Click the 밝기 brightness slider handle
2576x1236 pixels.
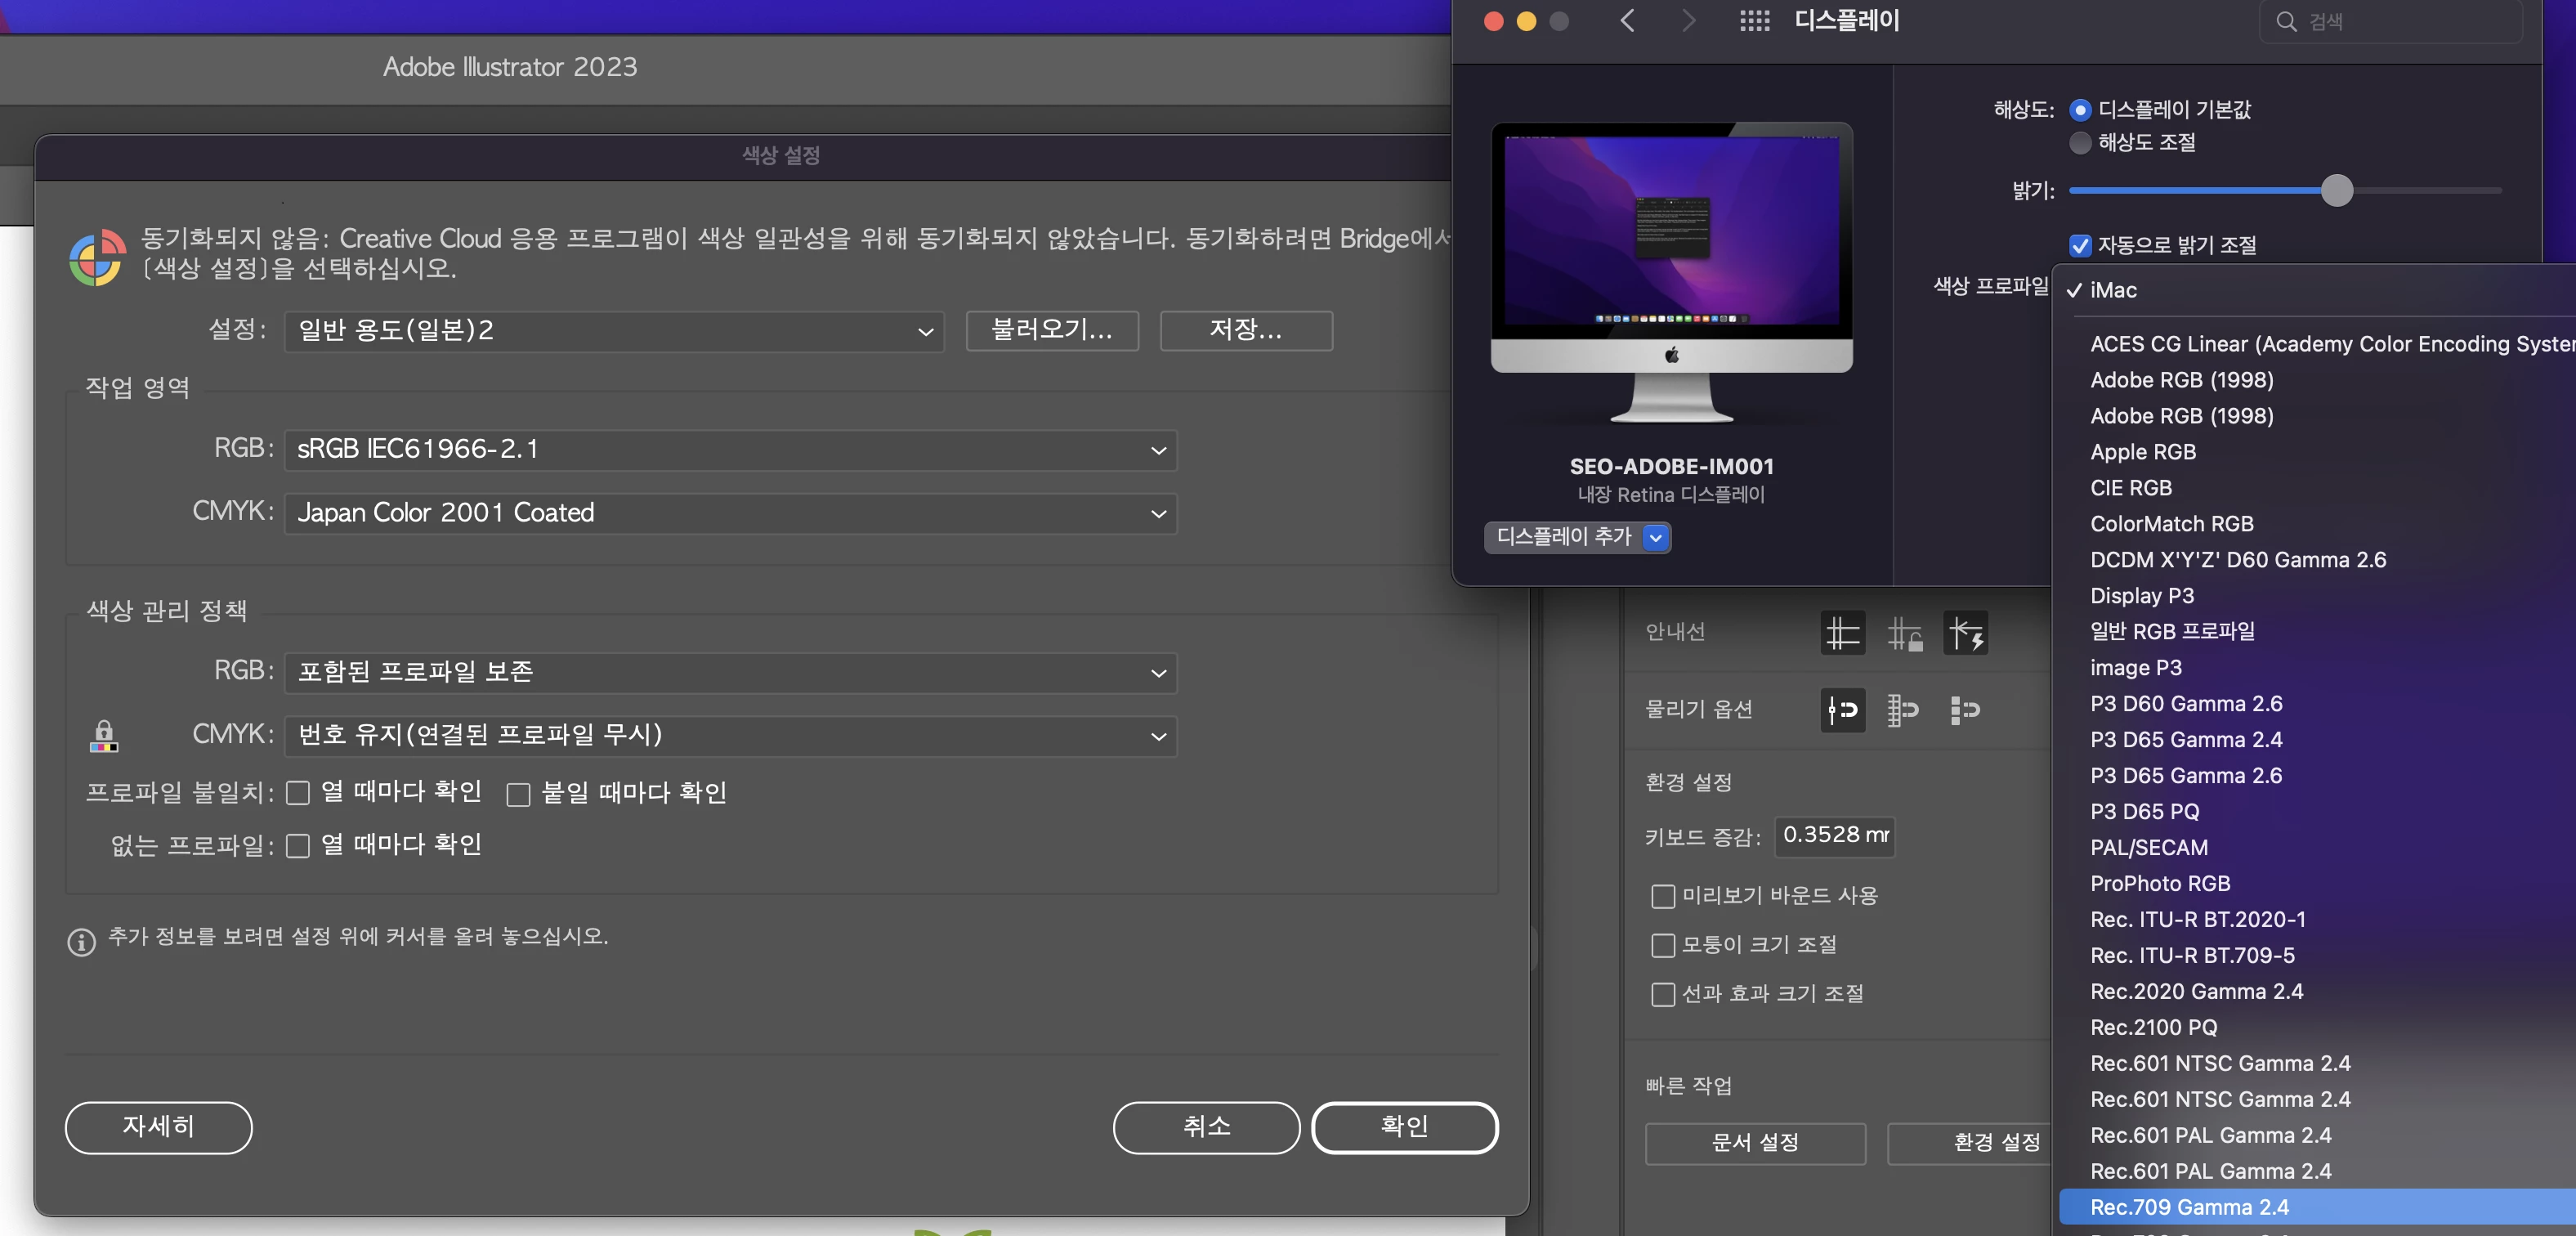[x=2336, y=190]
